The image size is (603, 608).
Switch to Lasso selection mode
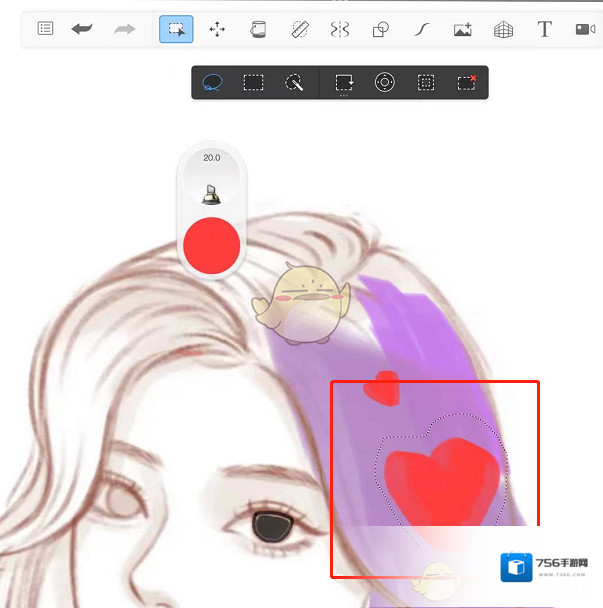(212, 83)
